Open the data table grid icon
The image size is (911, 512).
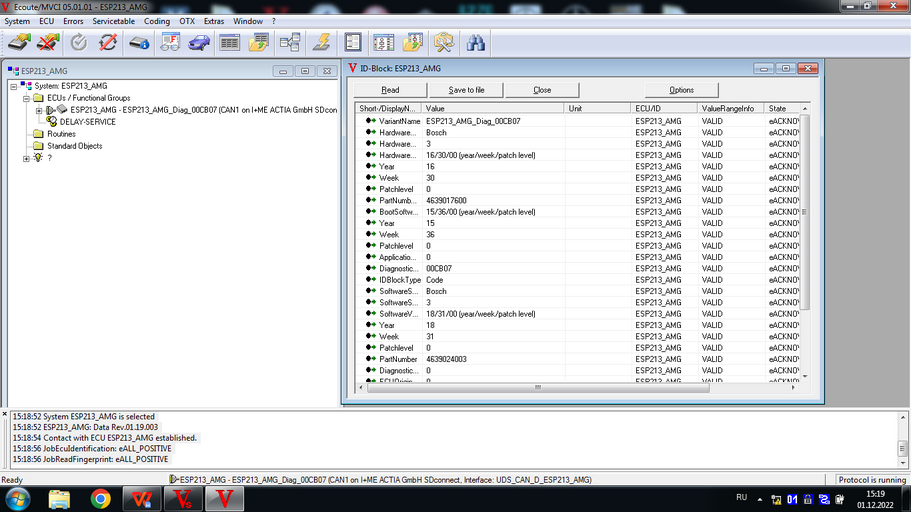(x=229, y=42)
